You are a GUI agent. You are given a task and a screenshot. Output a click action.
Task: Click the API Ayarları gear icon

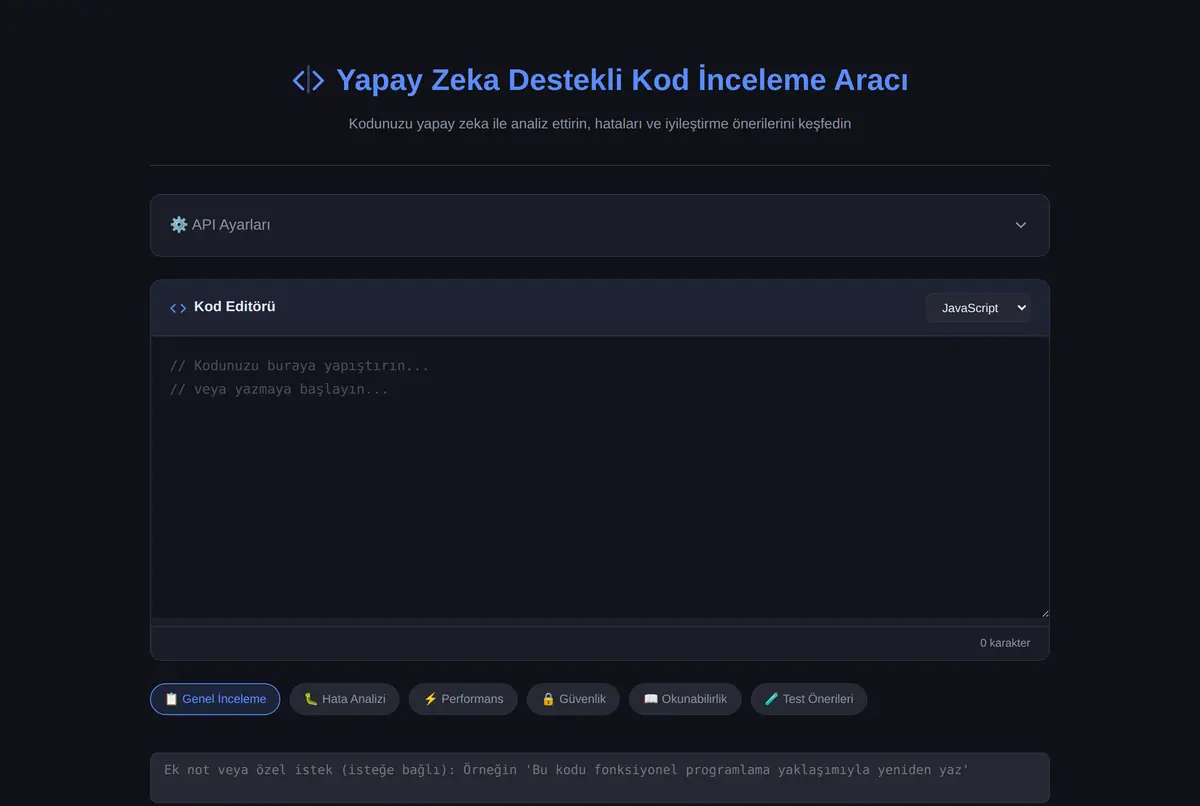(179, 225)
